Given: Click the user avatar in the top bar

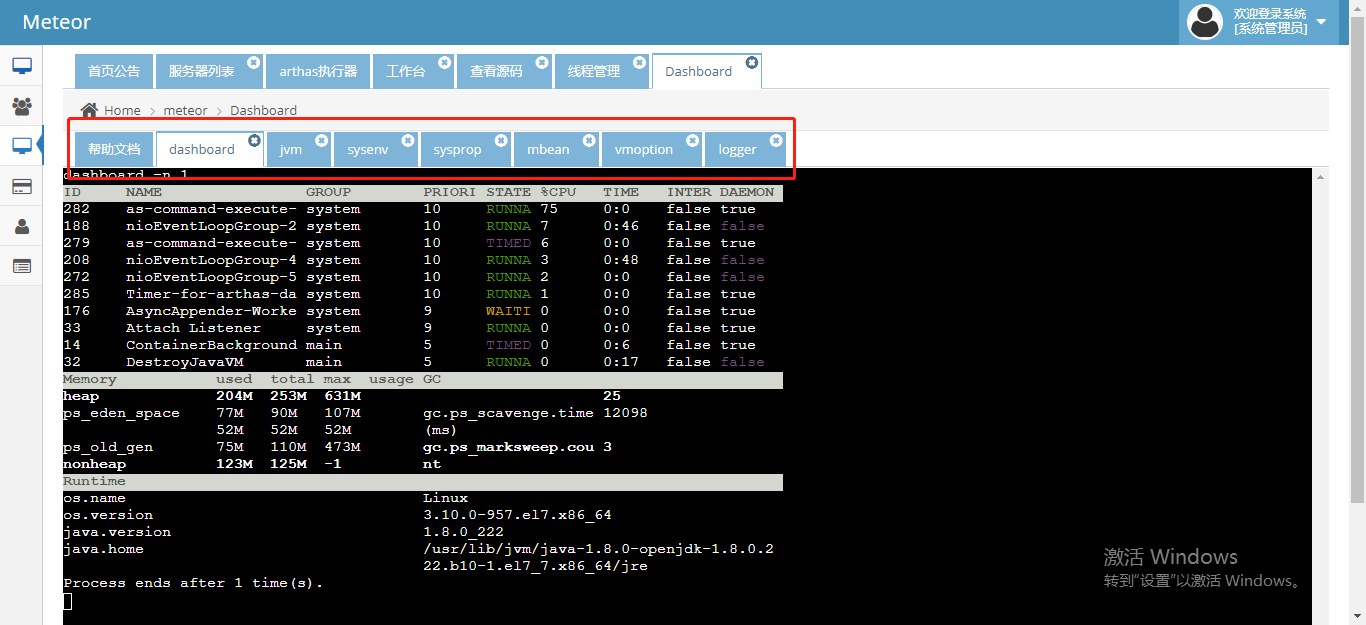Looking at the screenshot, I should click(1205, 21).
